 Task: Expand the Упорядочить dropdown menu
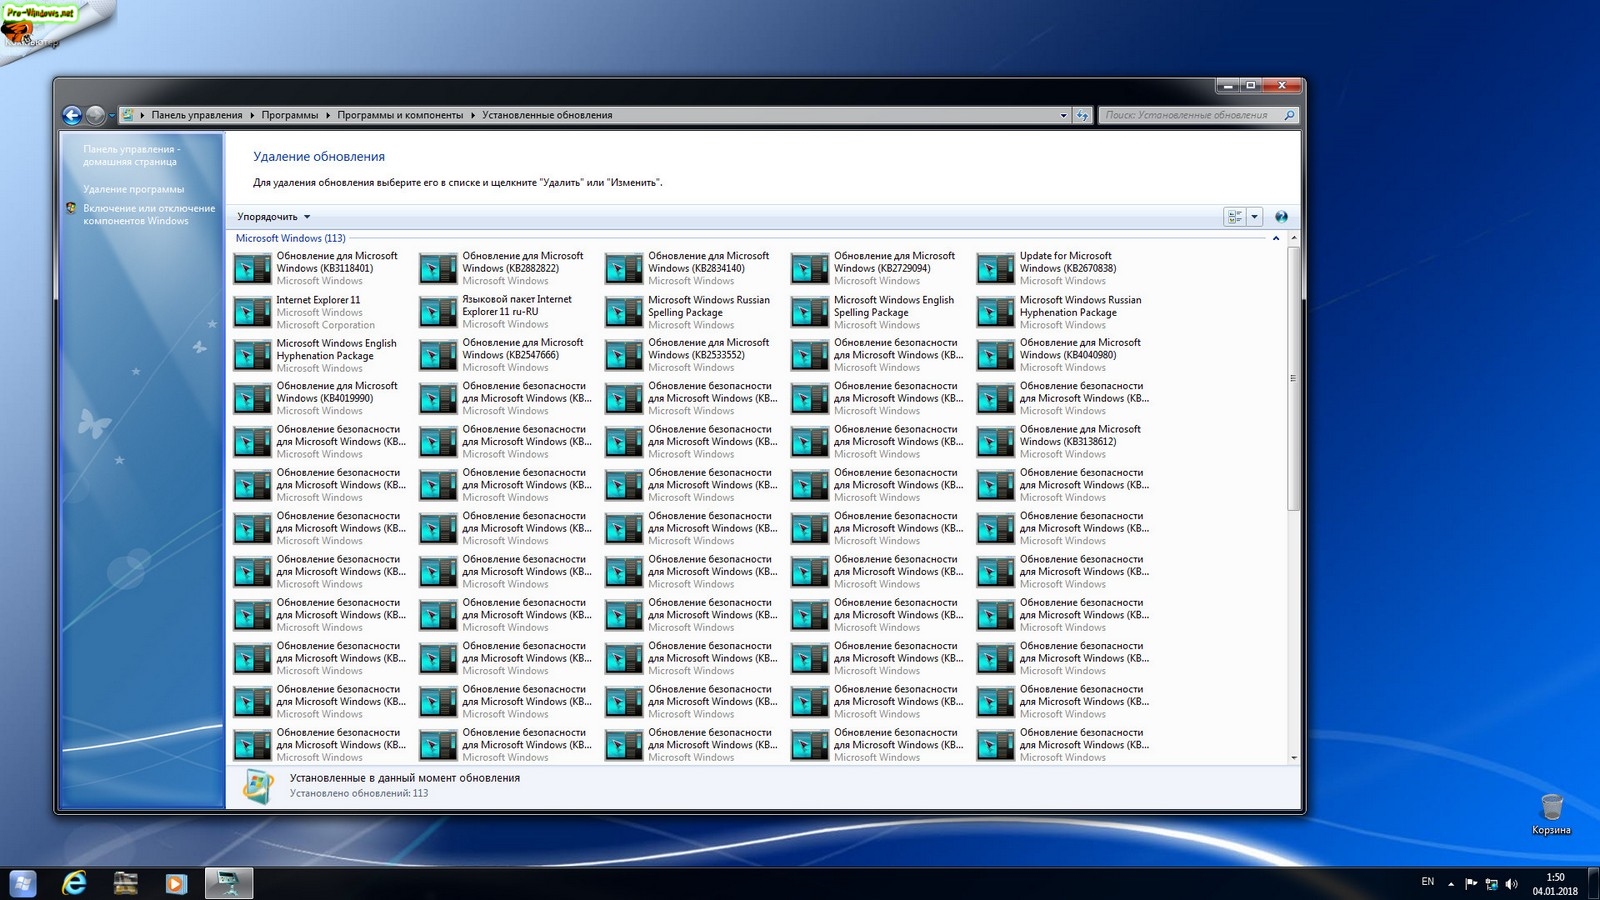tap(273, 217)
